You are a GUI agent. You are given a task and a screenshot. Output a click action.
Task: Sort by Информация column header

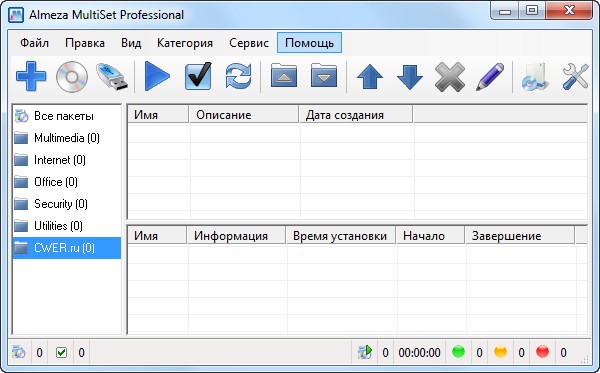pyautogui.click(x=236, y=236)
